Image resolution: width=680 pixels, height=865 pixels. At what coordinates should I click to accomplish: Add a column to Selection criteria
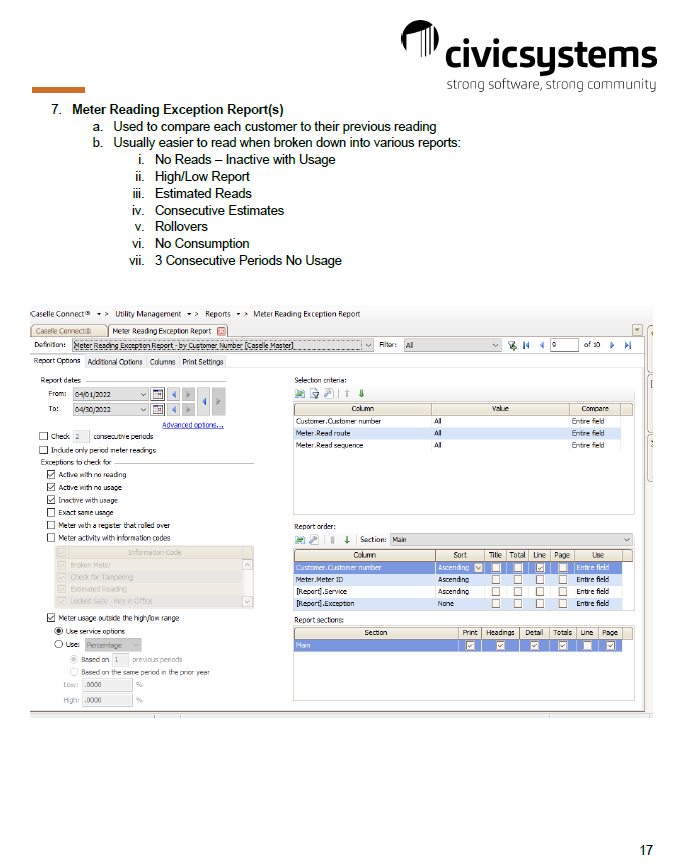pos(300,393)
